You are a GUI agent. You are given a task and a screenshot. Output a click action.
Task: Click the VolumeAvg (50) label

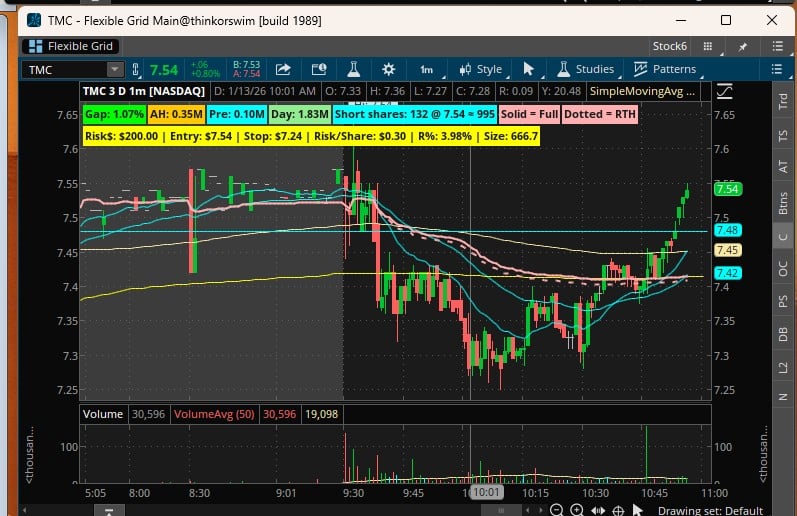tap(214, 414)
